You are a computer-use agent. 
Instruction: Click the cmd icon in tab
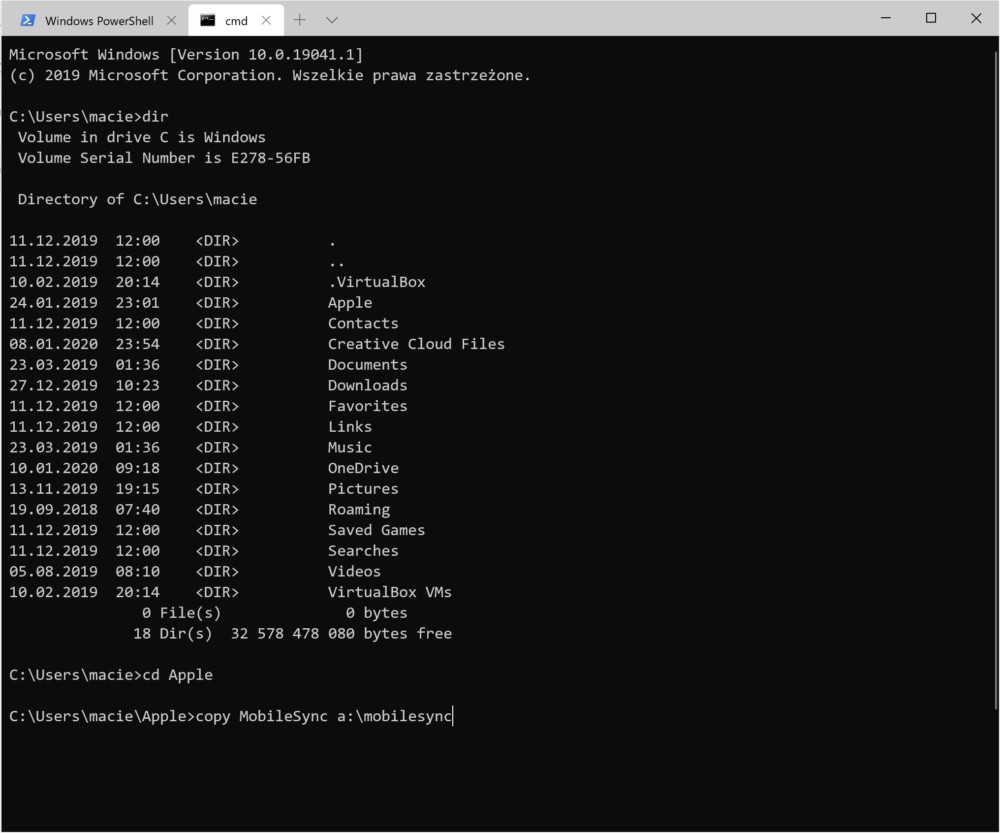pyautogui.click(x=207, y=20)
